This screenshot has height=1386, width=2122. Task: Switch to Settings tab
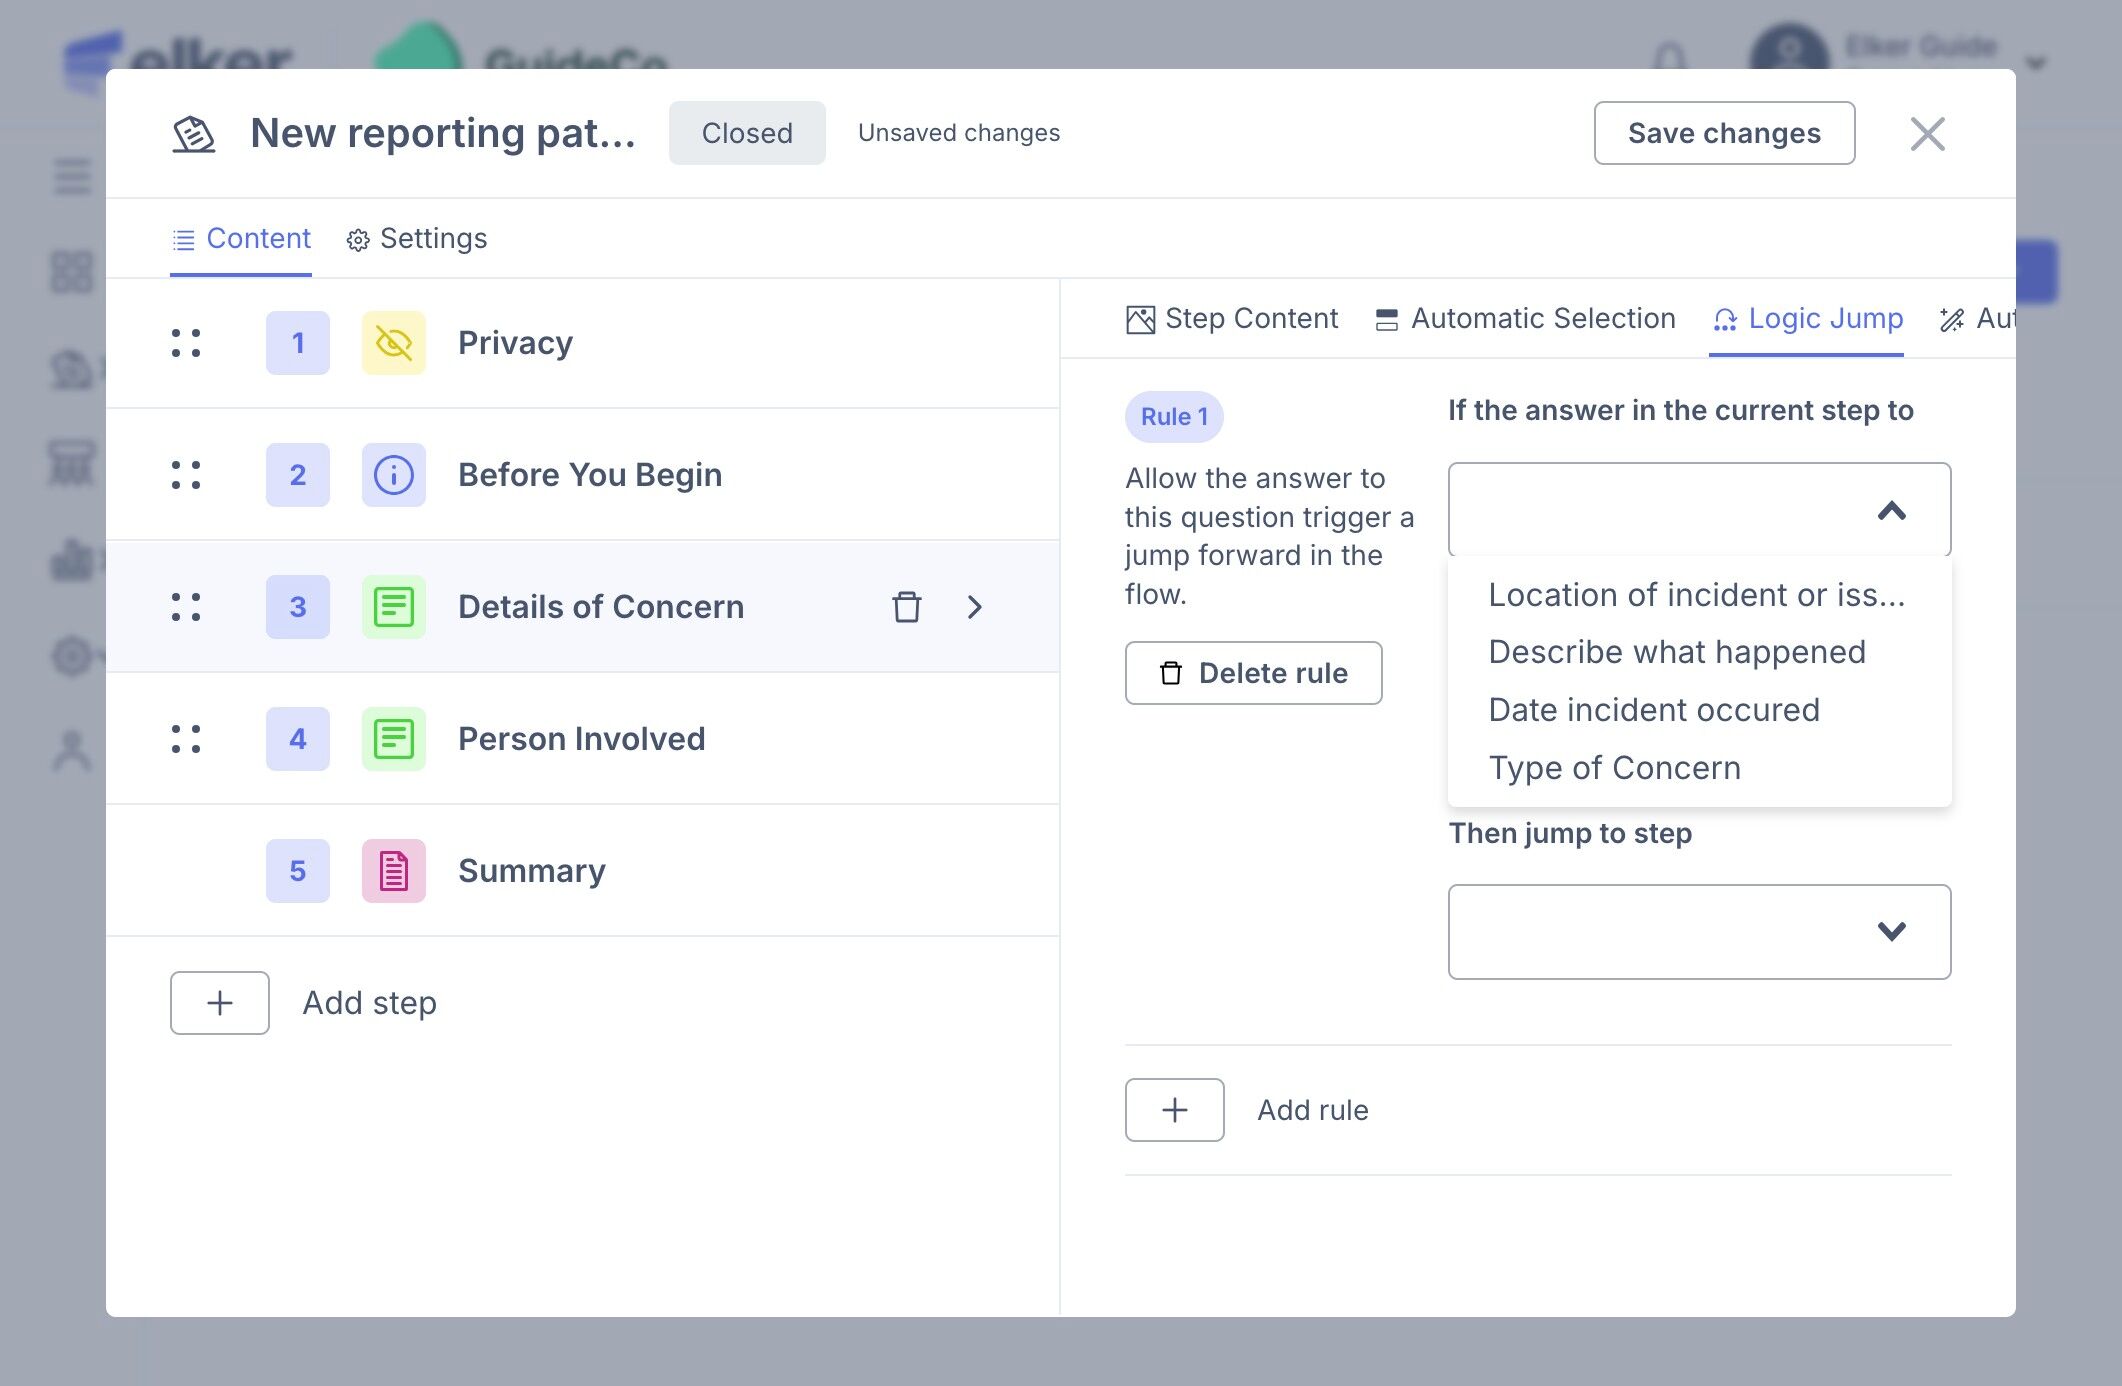click(x=417, y=239)
